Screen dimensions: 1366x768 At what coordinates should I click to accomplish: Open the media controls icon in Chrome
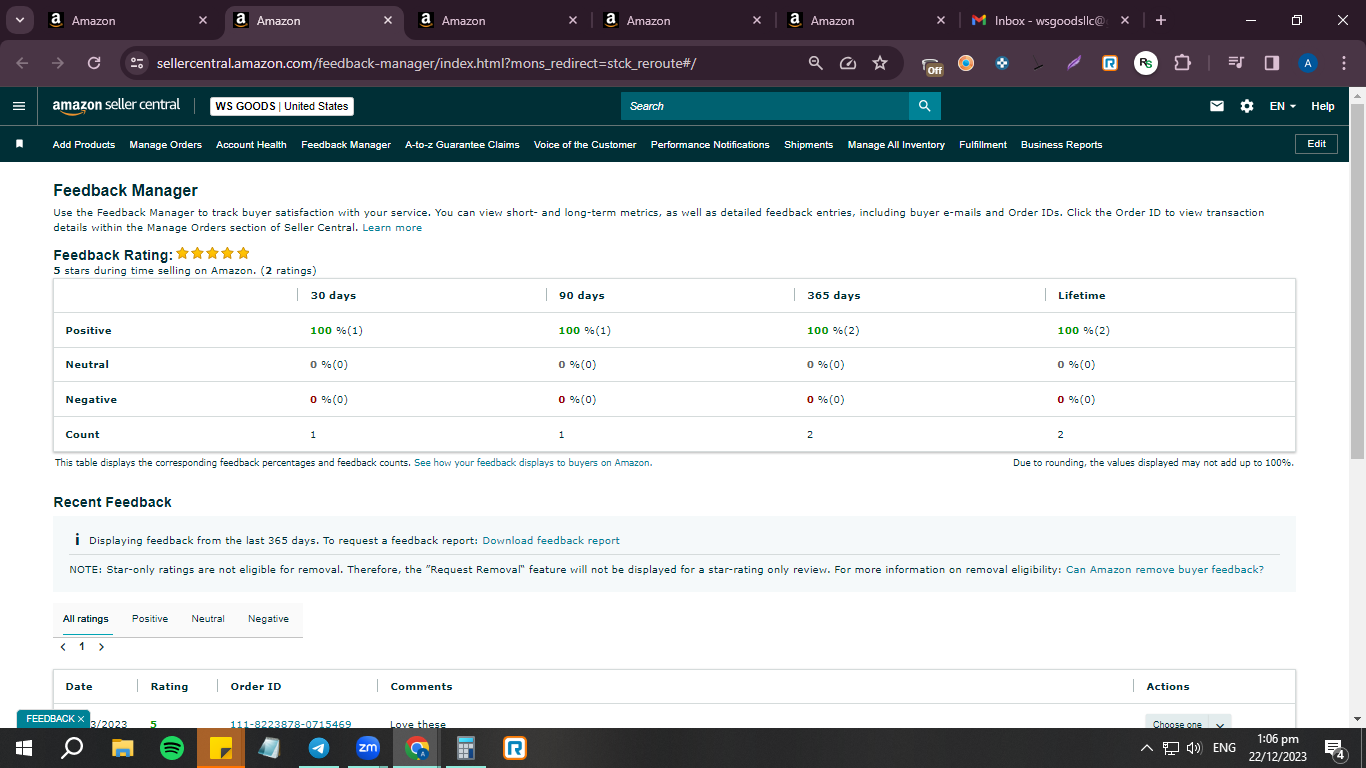coord(1236,63)
